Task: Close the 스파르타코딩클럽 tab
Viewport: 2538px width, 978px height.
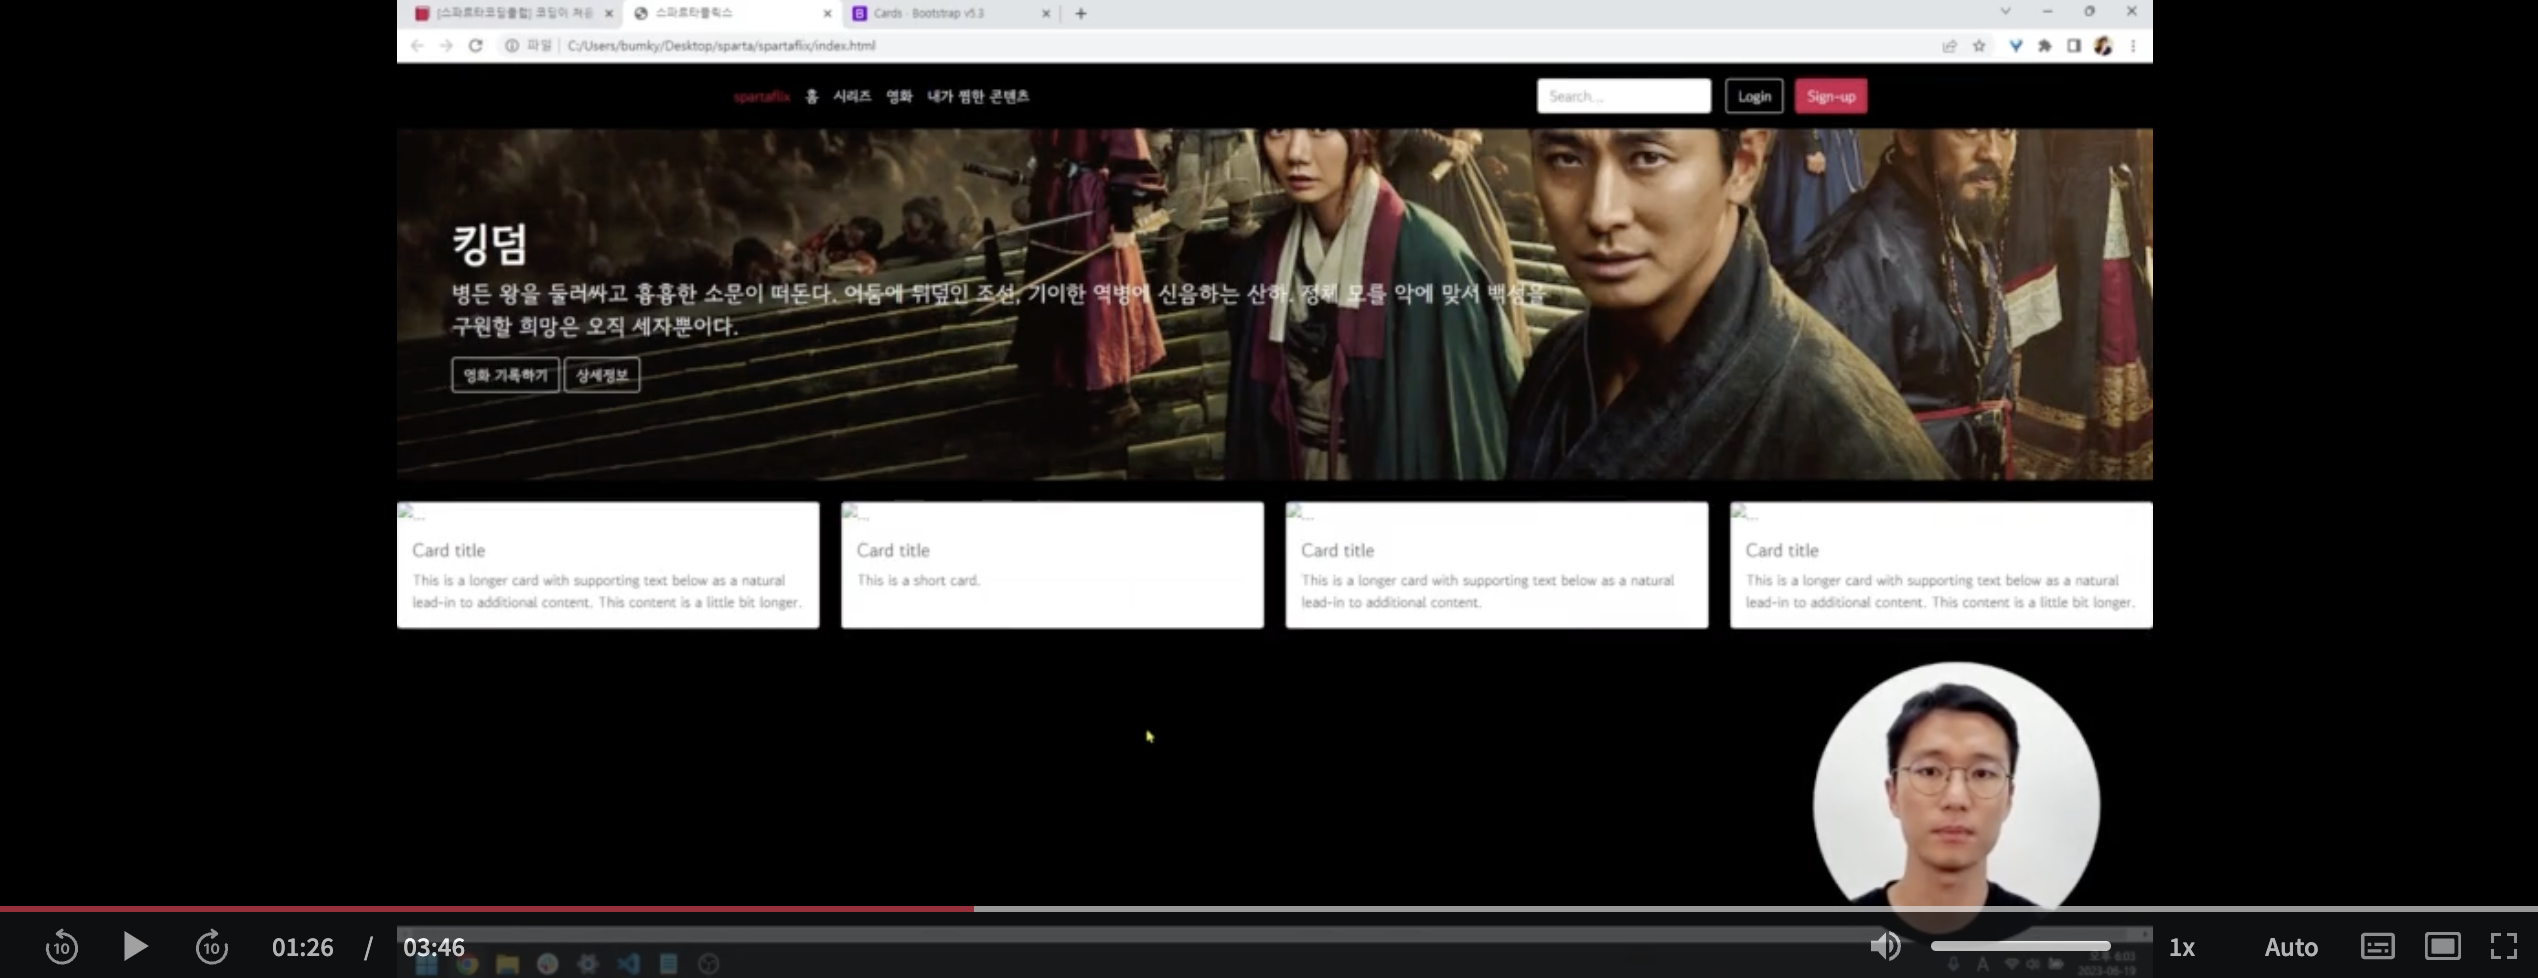Action: tap(608, 13)
